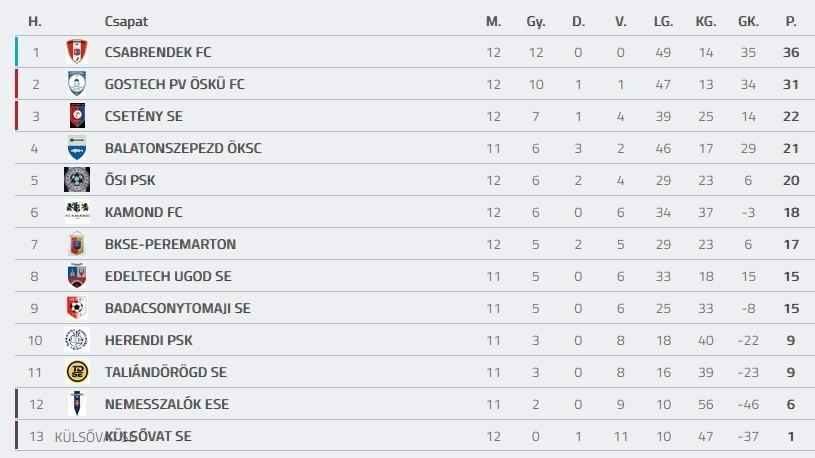Click the Csapat column header
The width and height of the screenshot is (815, 458).
126,21
